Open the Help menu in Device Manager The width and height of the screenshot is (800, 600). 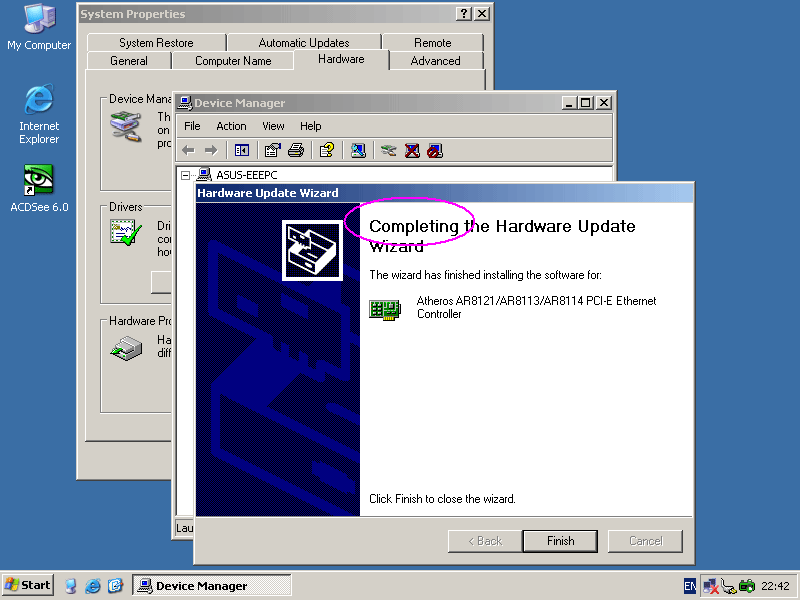pyautogui.click(x=310, y=126)
